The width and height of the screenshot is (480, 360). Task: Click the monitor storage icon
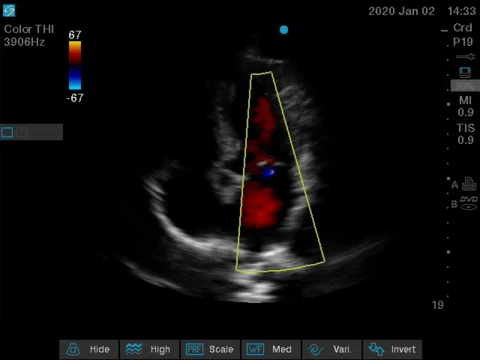465,72
